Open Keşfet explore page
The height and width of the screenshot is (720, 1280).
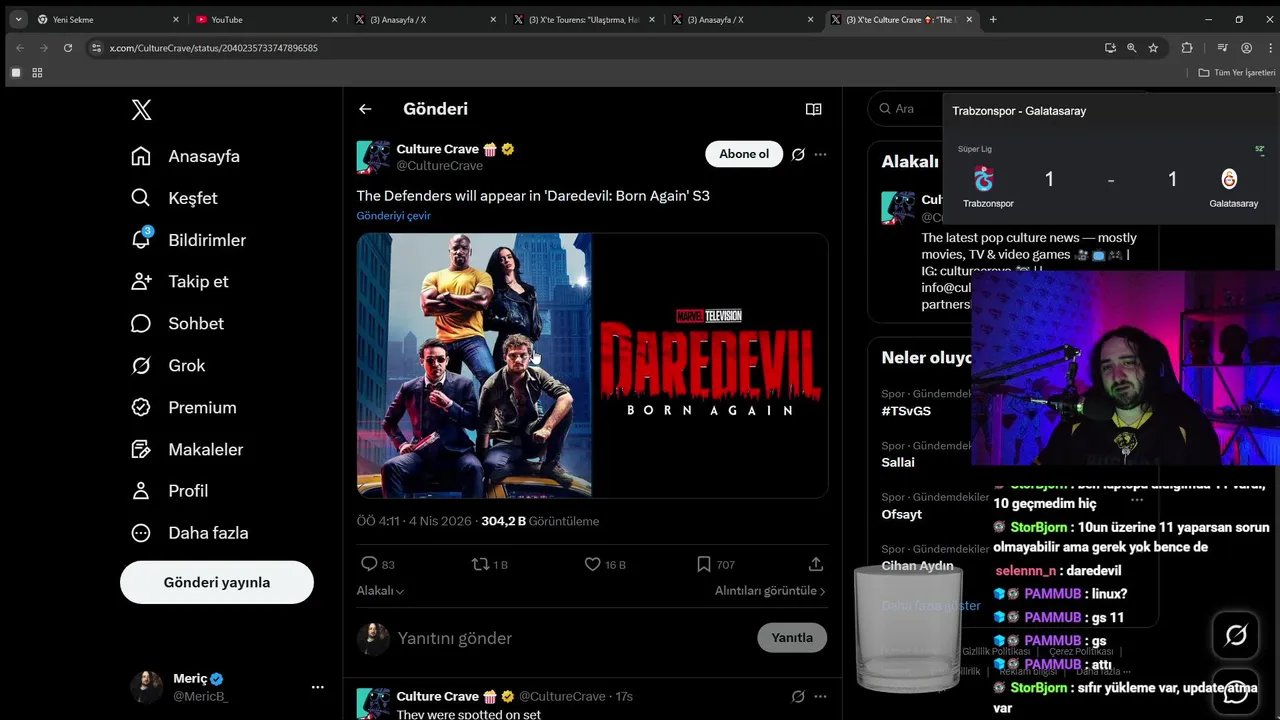click(x=175, y=198)
